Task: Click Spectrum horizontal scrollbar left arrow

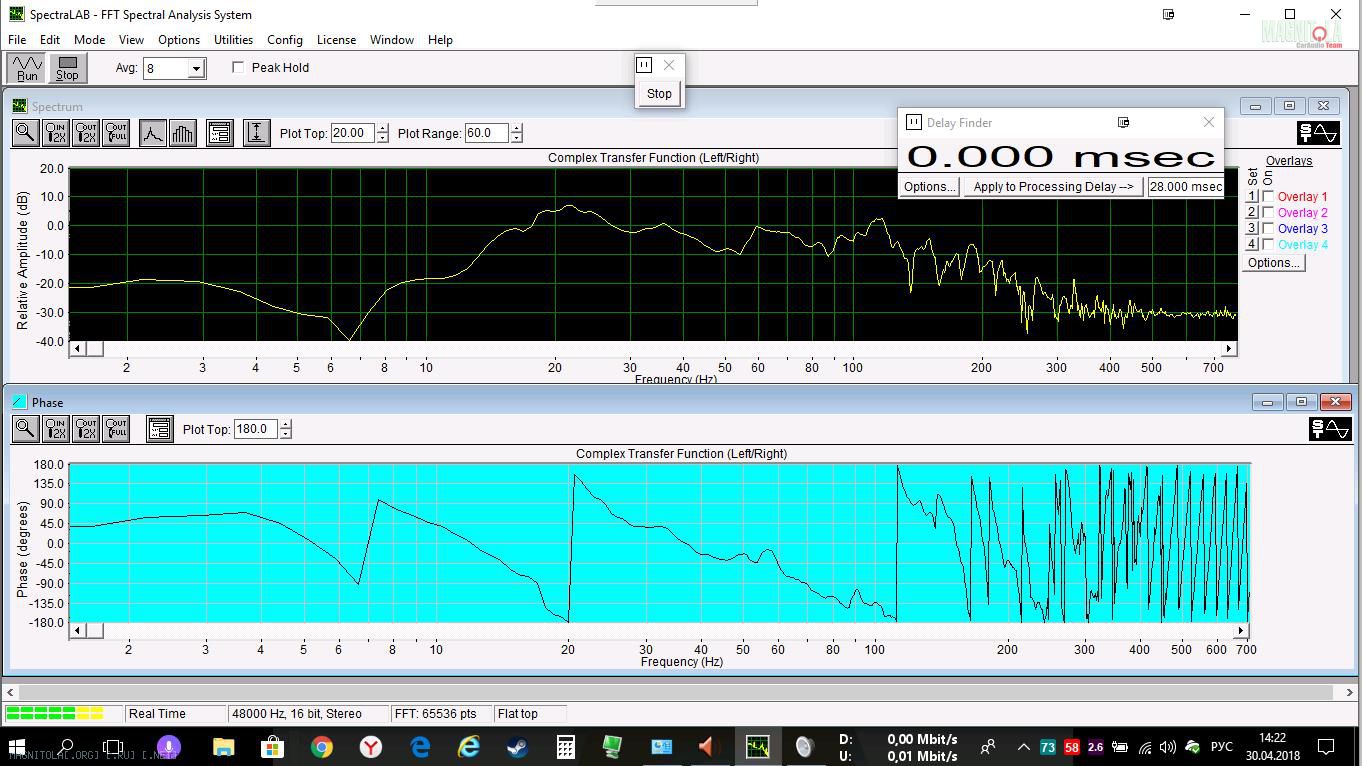Action: click(x=77, y=348)
